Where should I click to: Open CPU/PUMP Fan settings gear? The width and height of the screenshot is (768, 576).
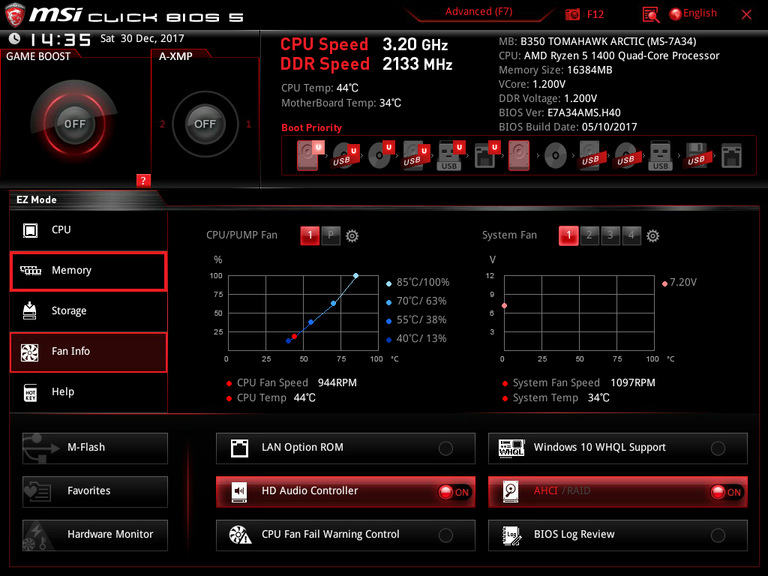pos(352,236)
